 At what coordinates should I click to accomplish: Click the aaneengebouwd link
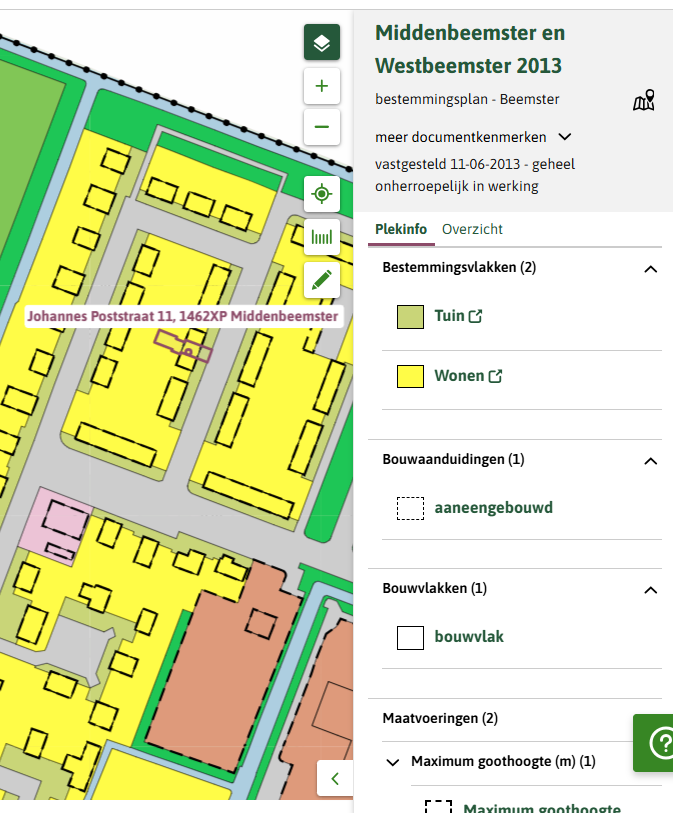(493, 508)
